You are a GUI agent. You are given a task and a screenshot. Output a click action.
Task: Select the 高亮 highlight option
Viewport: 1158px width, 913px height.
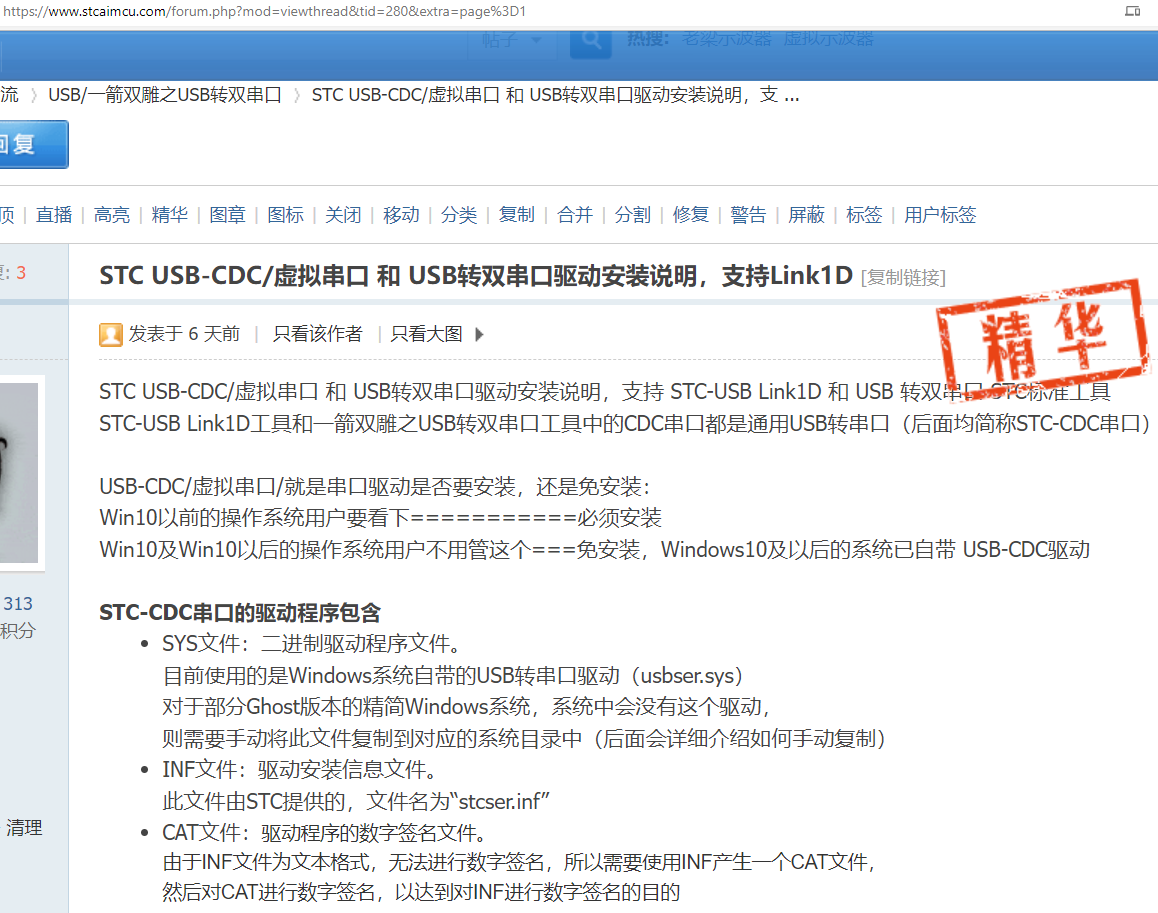112,215
